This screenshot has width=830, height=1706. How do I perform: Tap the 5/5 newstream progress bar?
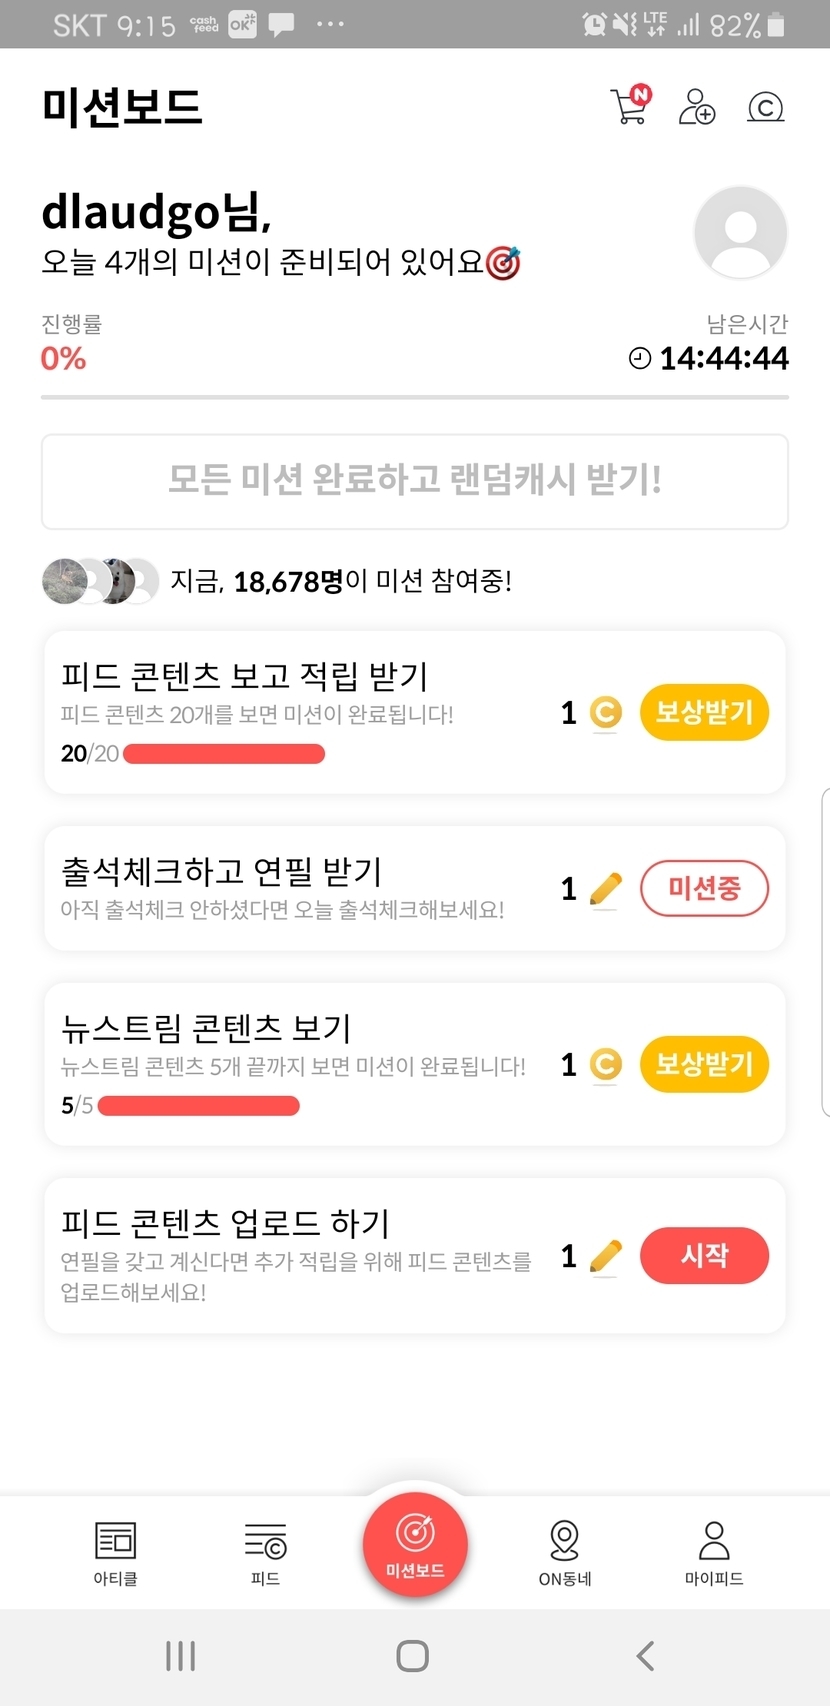click(198, 1105)
